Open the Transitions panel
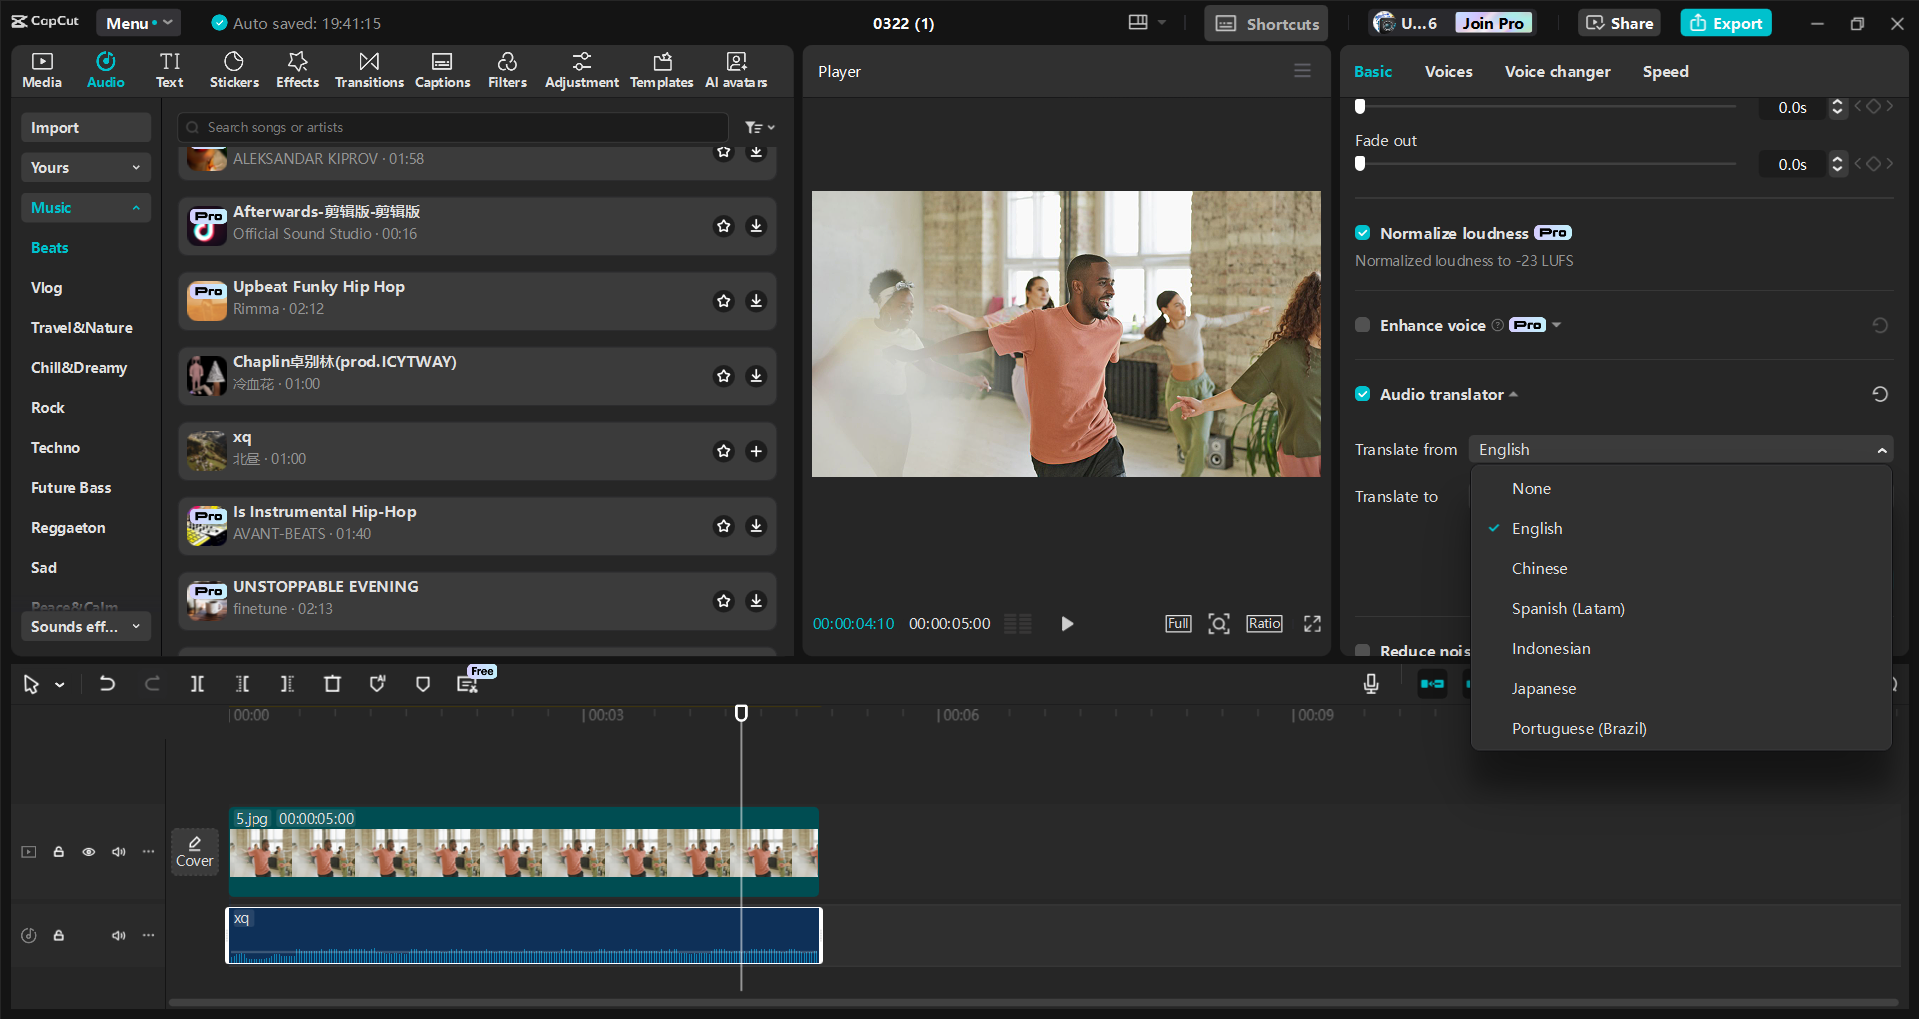The image size is (1919, 1019). click(369, 70)
